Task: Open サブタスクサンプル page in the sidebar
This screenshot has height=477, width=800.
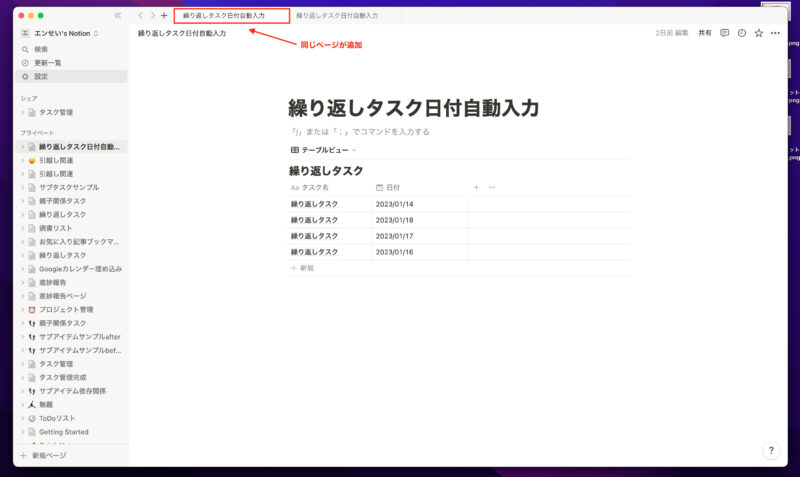Action: coord(71,187)
